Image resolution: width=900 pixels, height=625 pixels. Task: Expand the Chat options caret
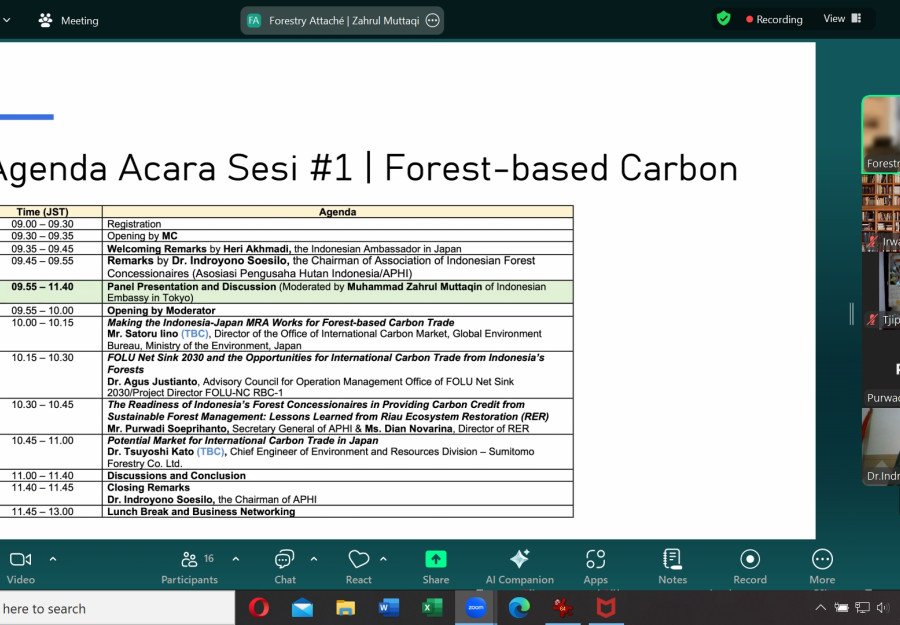point(314,558)
